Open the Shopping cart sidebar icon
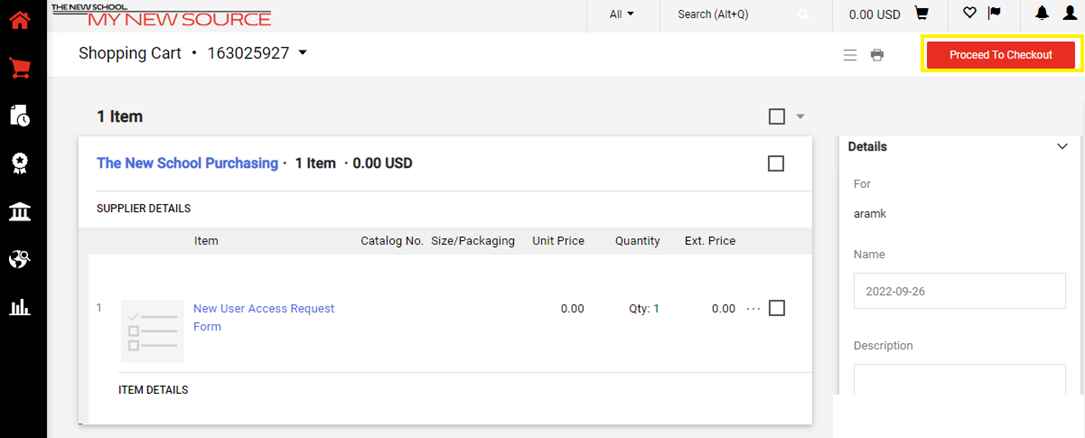 pos(20,68)
